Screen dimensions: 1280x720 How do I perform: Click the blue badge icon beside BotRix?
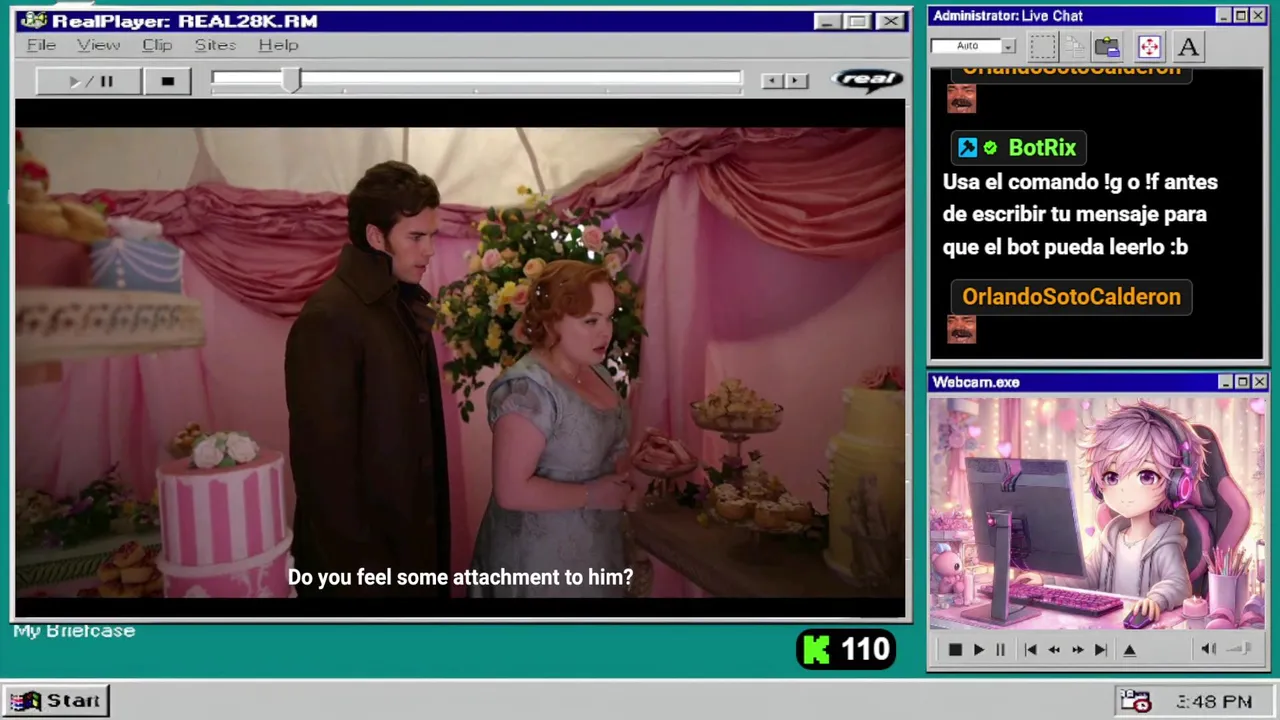[967, 148]
